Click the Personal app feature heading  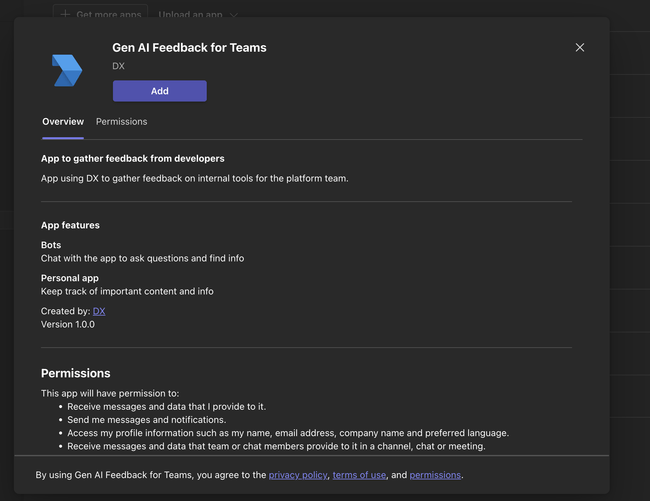click(x=70, y=278)
